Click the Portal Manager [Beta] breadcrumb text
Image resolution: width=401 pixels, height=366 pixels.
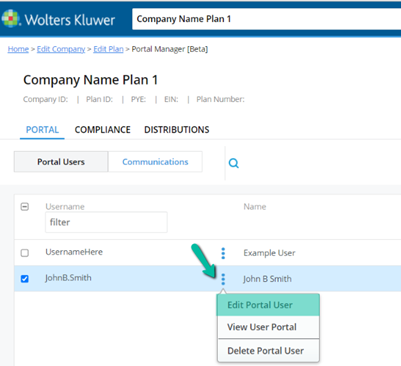point(170,49)
